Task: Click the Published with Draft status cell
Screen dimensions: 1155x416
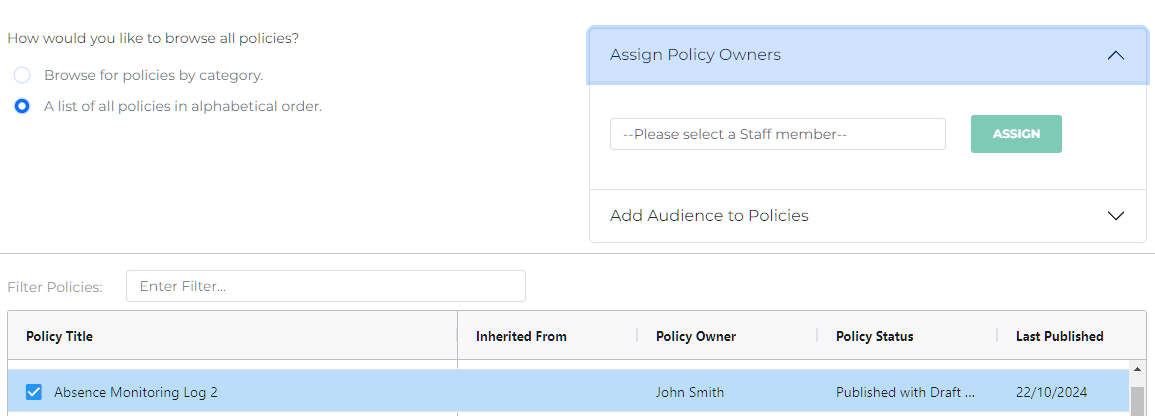Action: pos(905,392)
